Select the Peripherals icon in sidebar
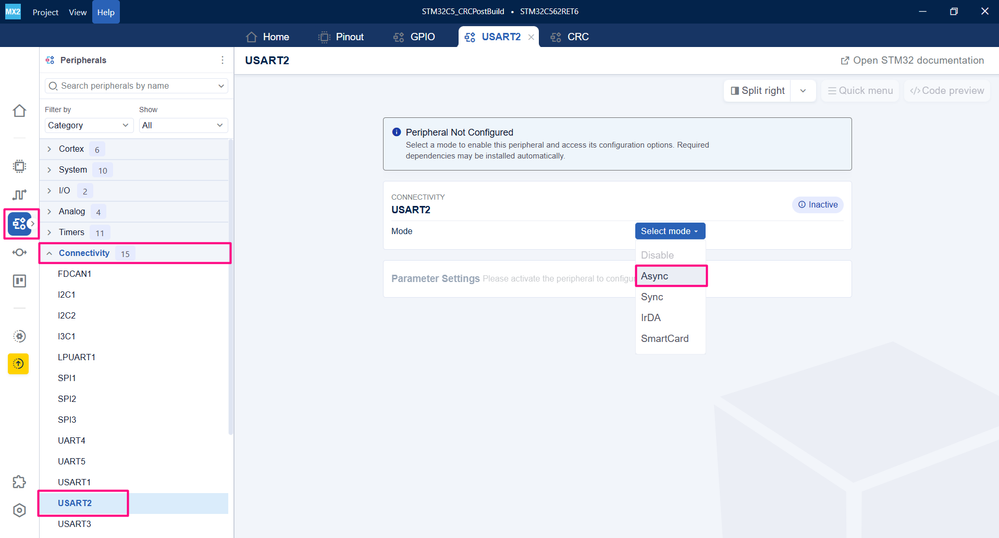This screenshot has height=538, width=999. (19, 224)
